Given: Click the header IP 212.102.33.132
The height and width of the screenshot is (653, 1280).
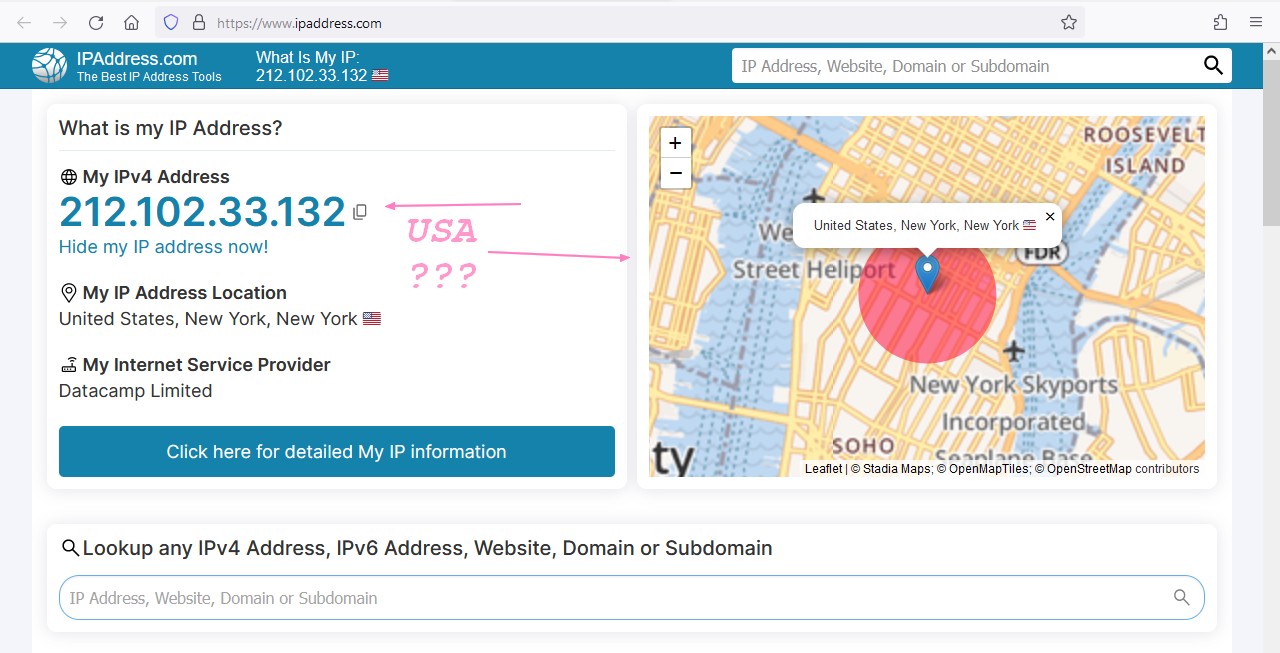Looking at the screenshot, I should coord(311,76).
